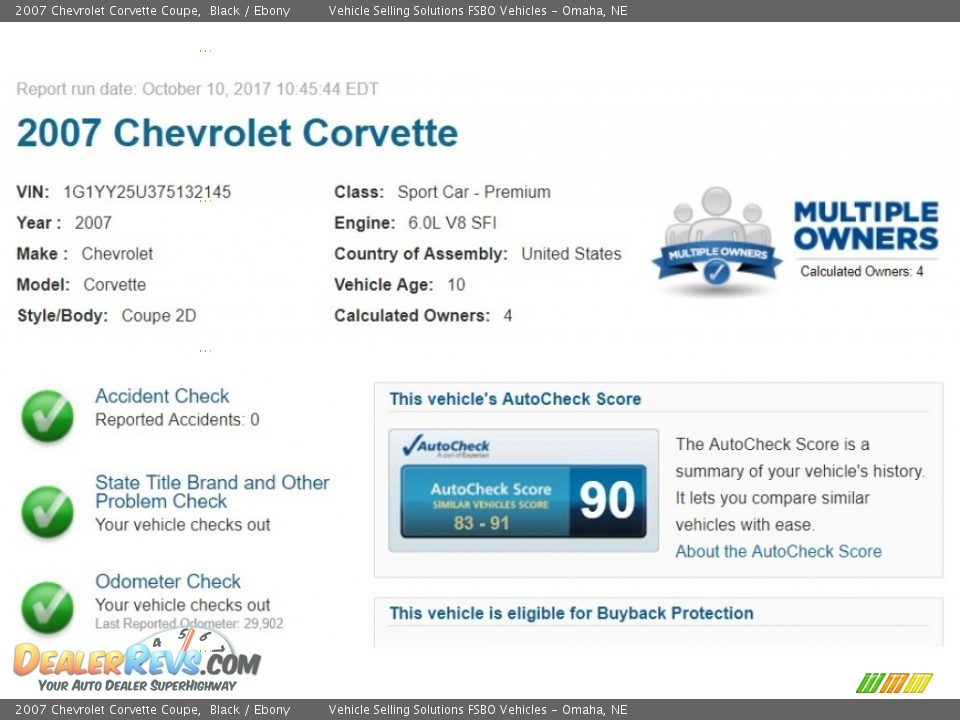Open the Accident Check link
Viewport: 960px width, 720px height.
click(162, 396)
